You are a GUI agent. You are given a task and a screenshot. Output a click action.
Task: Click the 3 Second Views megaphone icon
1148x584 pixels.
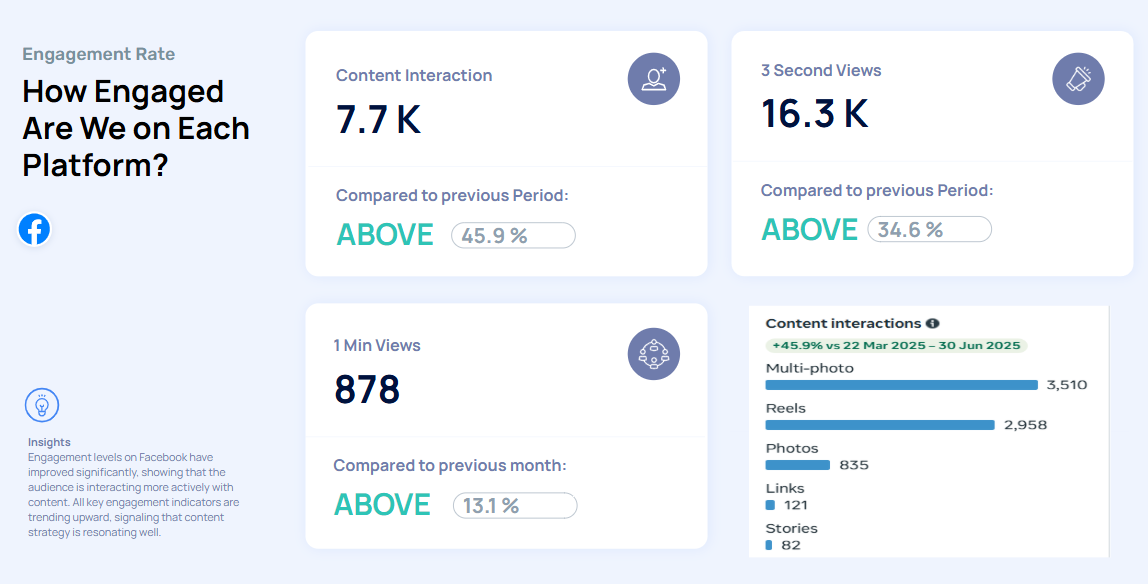coord(1078,78)
